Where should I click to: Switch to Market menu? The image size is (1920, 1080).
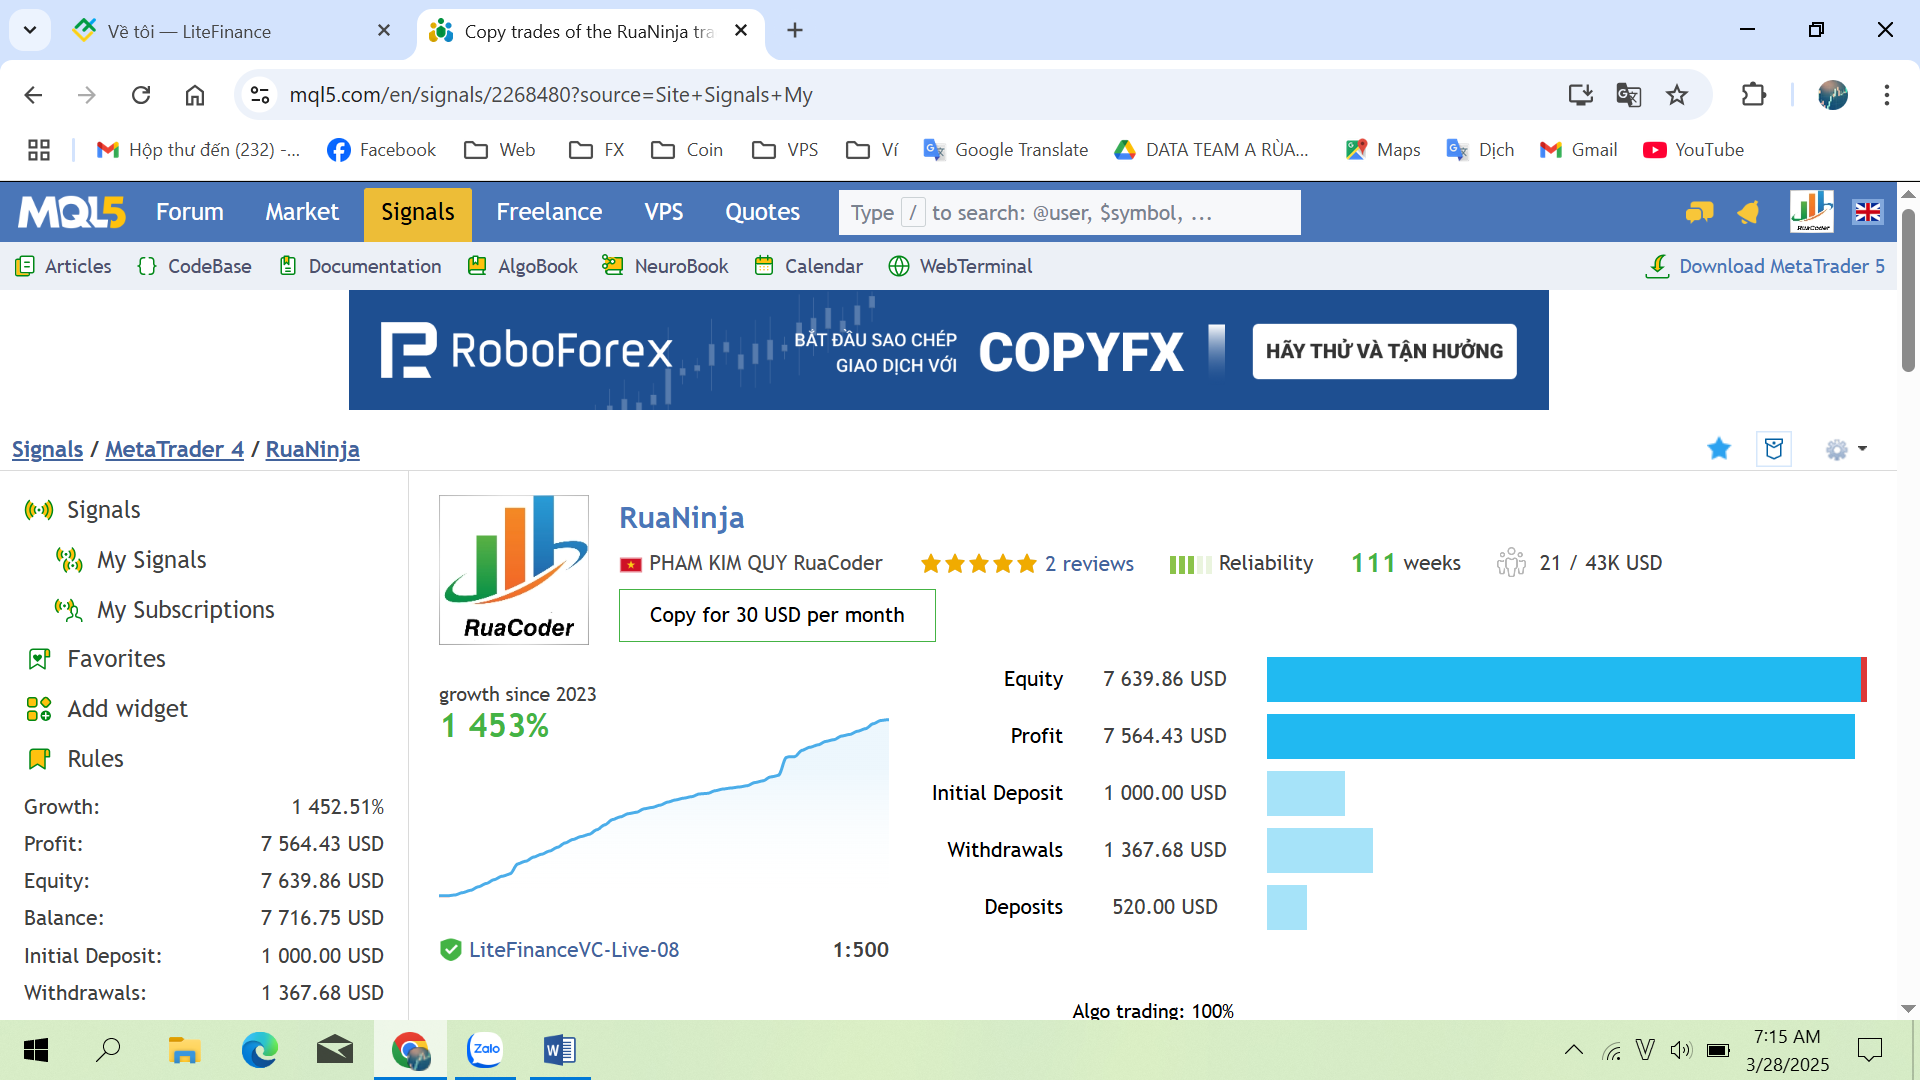302,212
